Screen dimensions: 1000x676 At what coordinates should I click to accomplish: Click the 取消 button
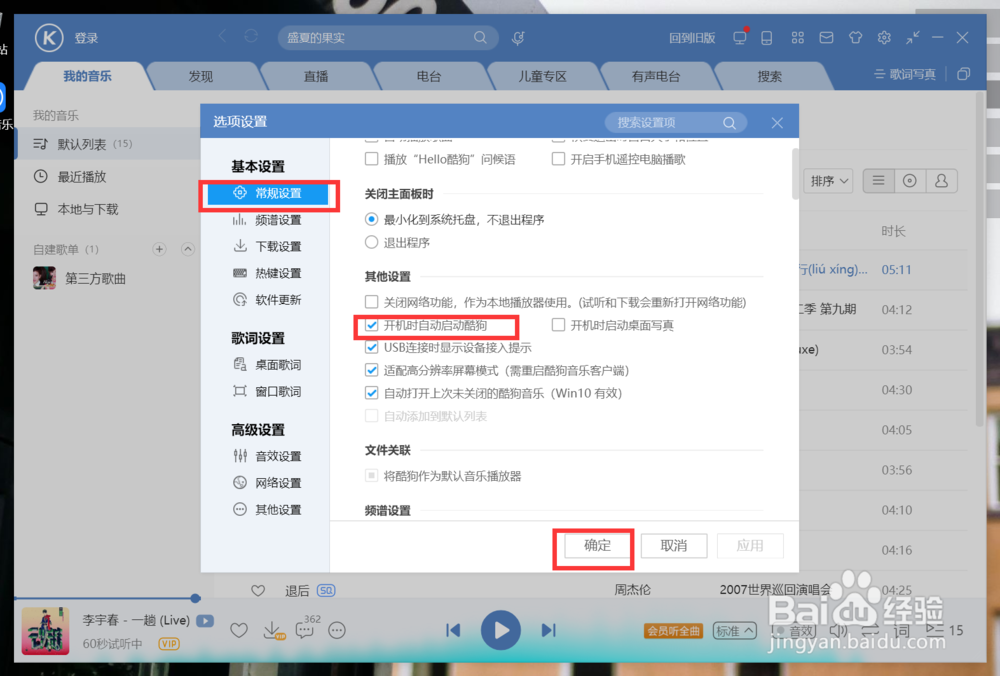click(x=673, y=545)
